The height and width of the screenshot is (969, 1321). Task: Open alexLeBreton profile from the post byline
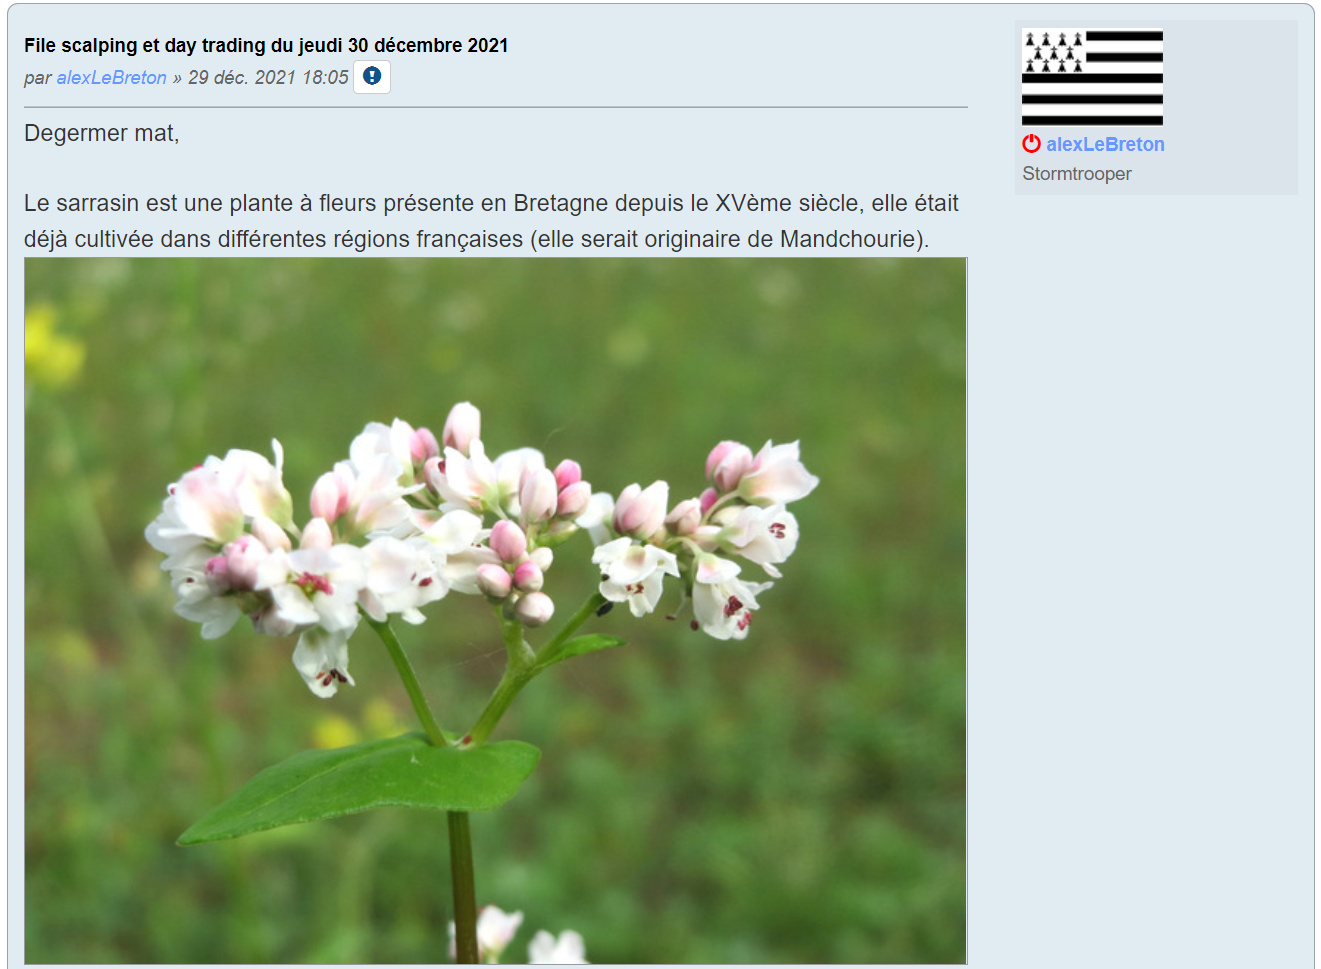coord(112,77)
